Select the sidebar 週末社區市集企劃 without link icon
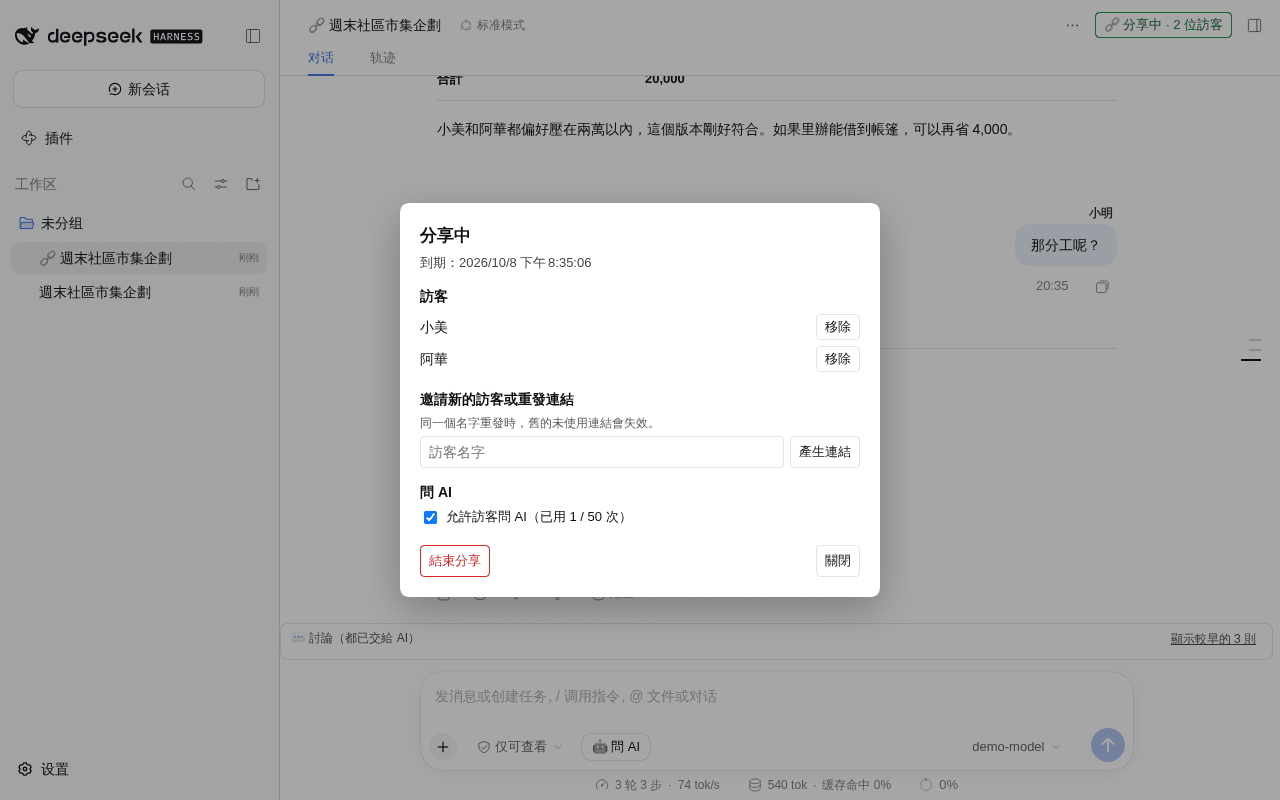Image resolution: width=1280 pixels, height=800 pixels. (139, 292)
